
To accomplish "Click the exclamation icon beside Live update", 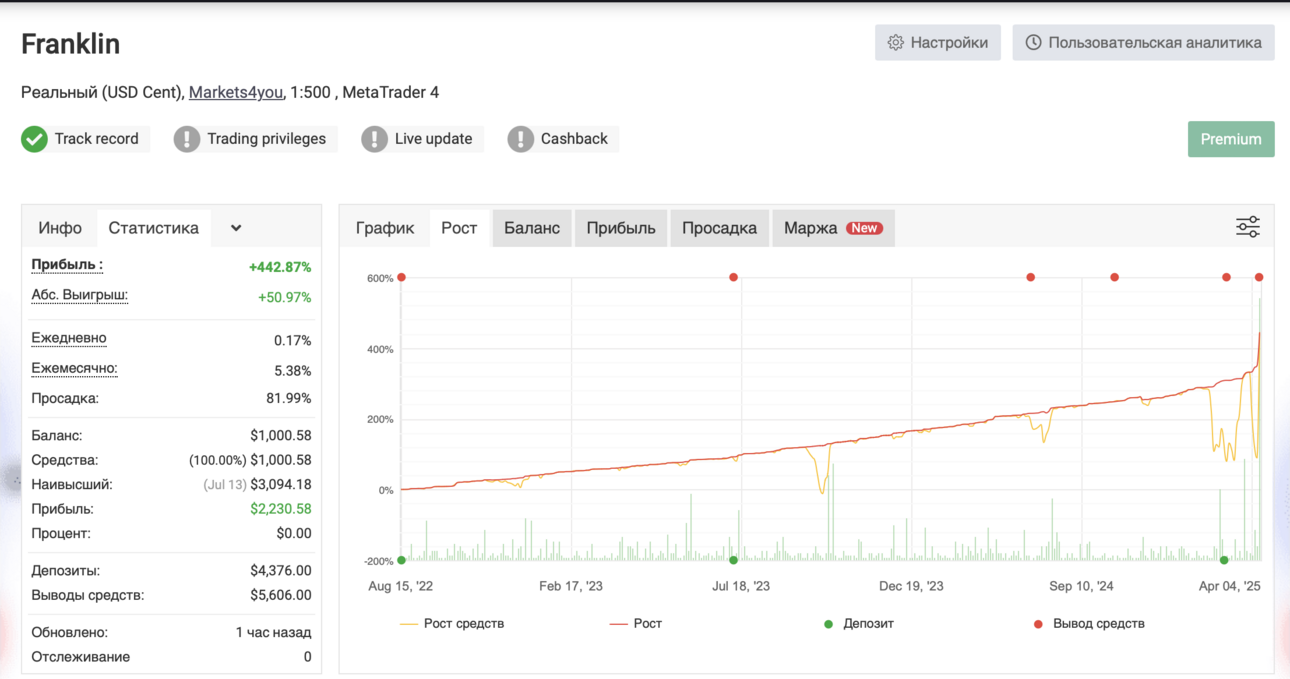I will point(374,139).
